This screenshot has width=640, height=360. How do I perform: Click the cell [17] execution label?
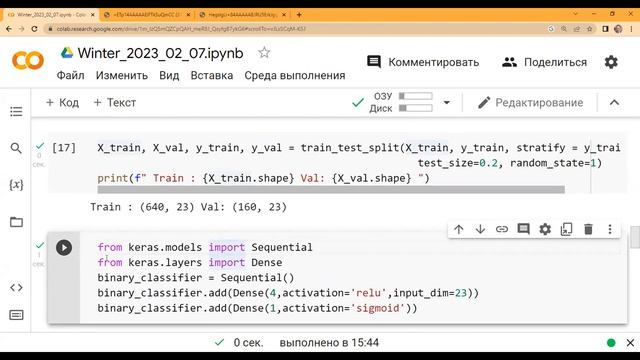tap(64, 147)
